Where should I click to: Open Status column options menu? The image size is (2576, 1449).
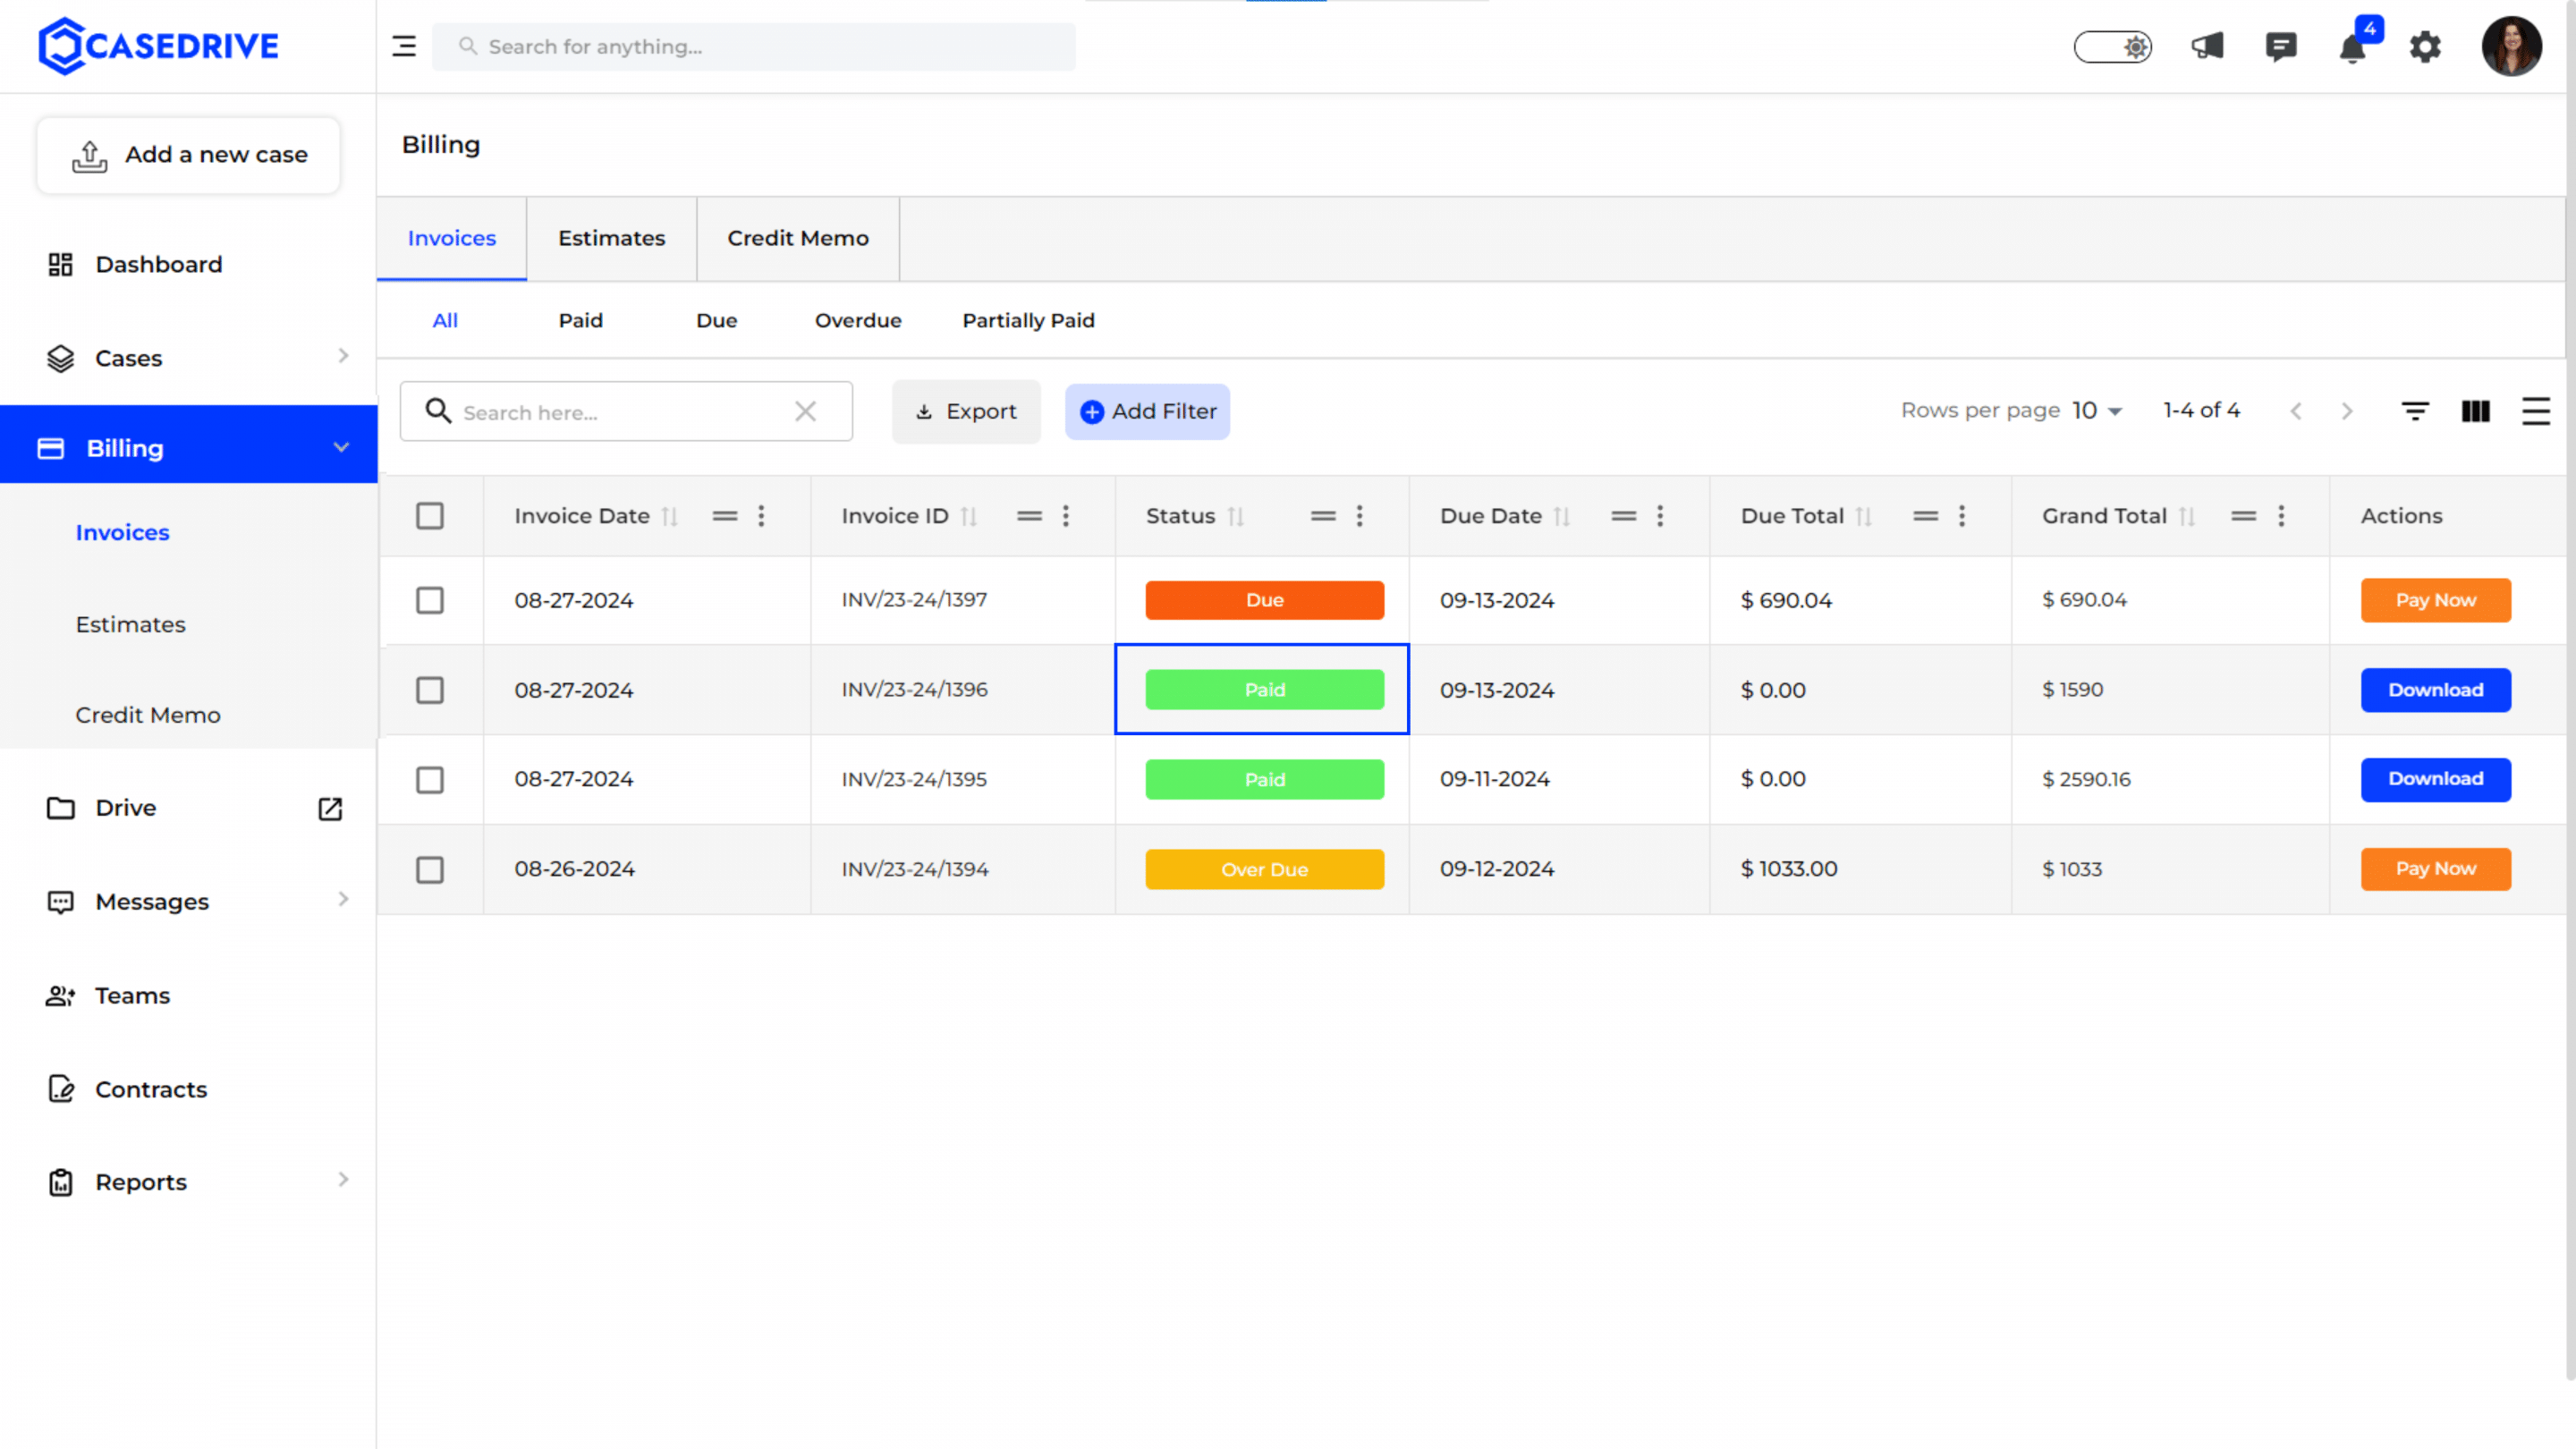tap(1359, 516)
